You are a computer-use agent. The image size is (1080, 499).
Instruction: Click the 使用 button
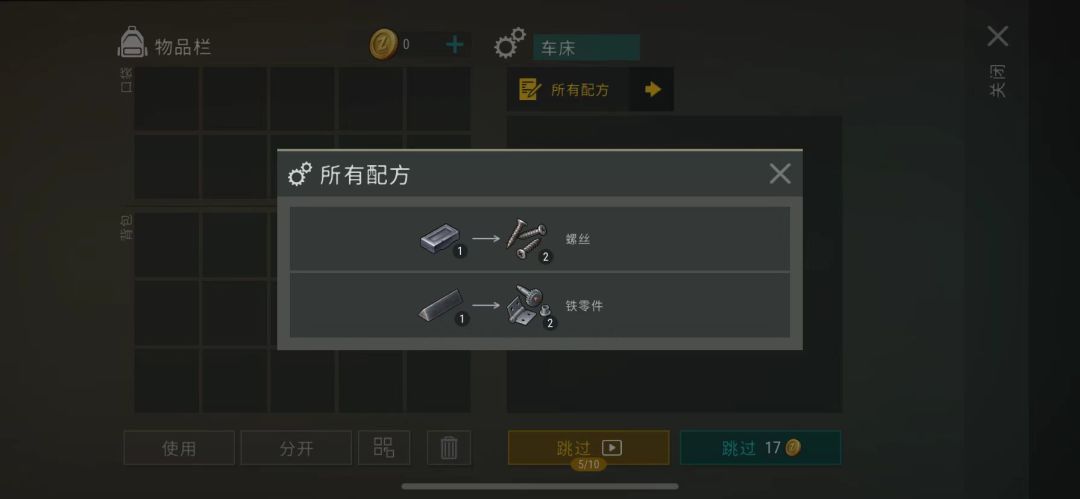(179, 448)
